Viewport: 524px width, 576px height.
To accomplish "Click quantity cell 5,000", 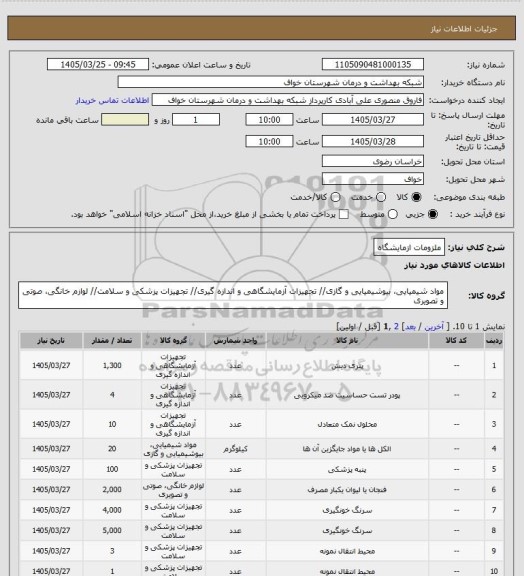I will (112, 531).
